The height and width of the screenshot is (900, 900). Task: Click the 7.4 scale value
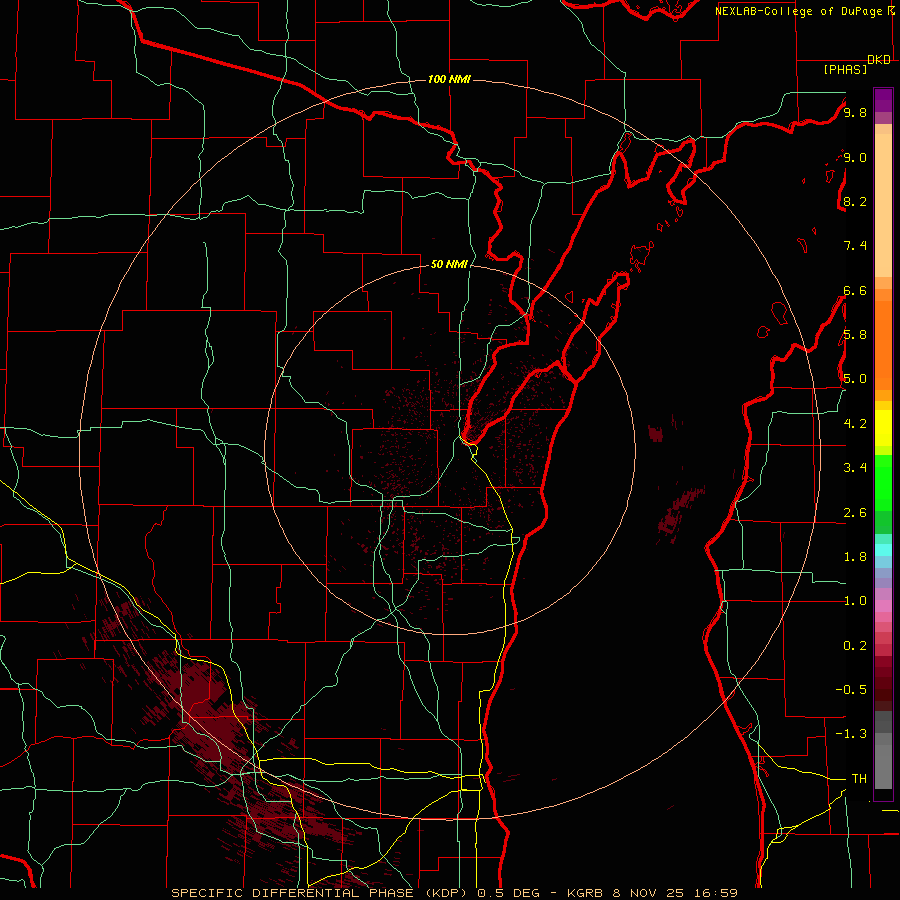point(855,246)
